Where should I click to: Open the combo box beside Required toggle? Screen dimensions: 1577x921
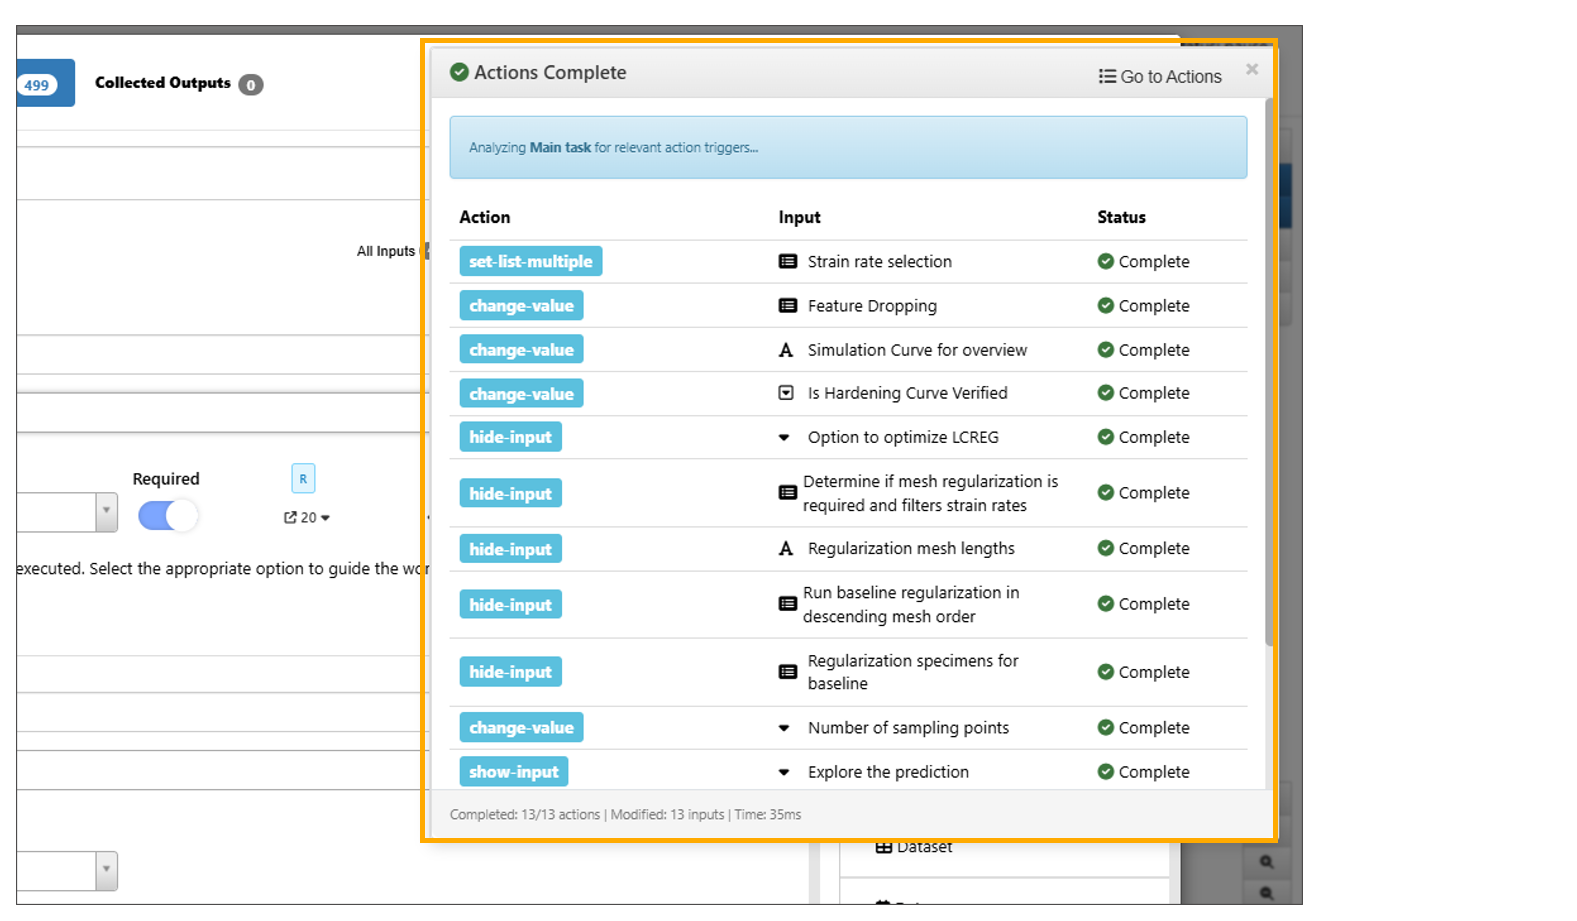106,512
